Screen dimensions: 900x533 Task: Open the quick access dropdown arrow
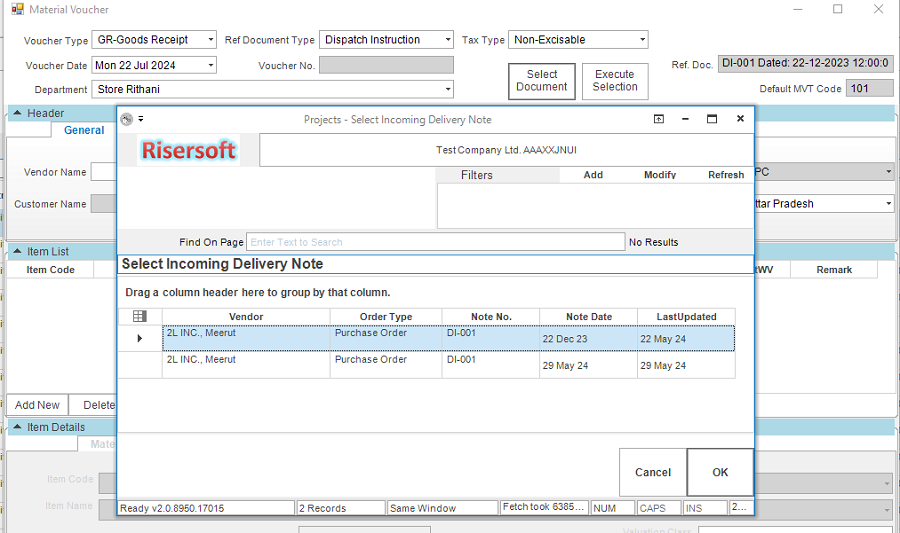pyautogui.click(x=141, y=119)
